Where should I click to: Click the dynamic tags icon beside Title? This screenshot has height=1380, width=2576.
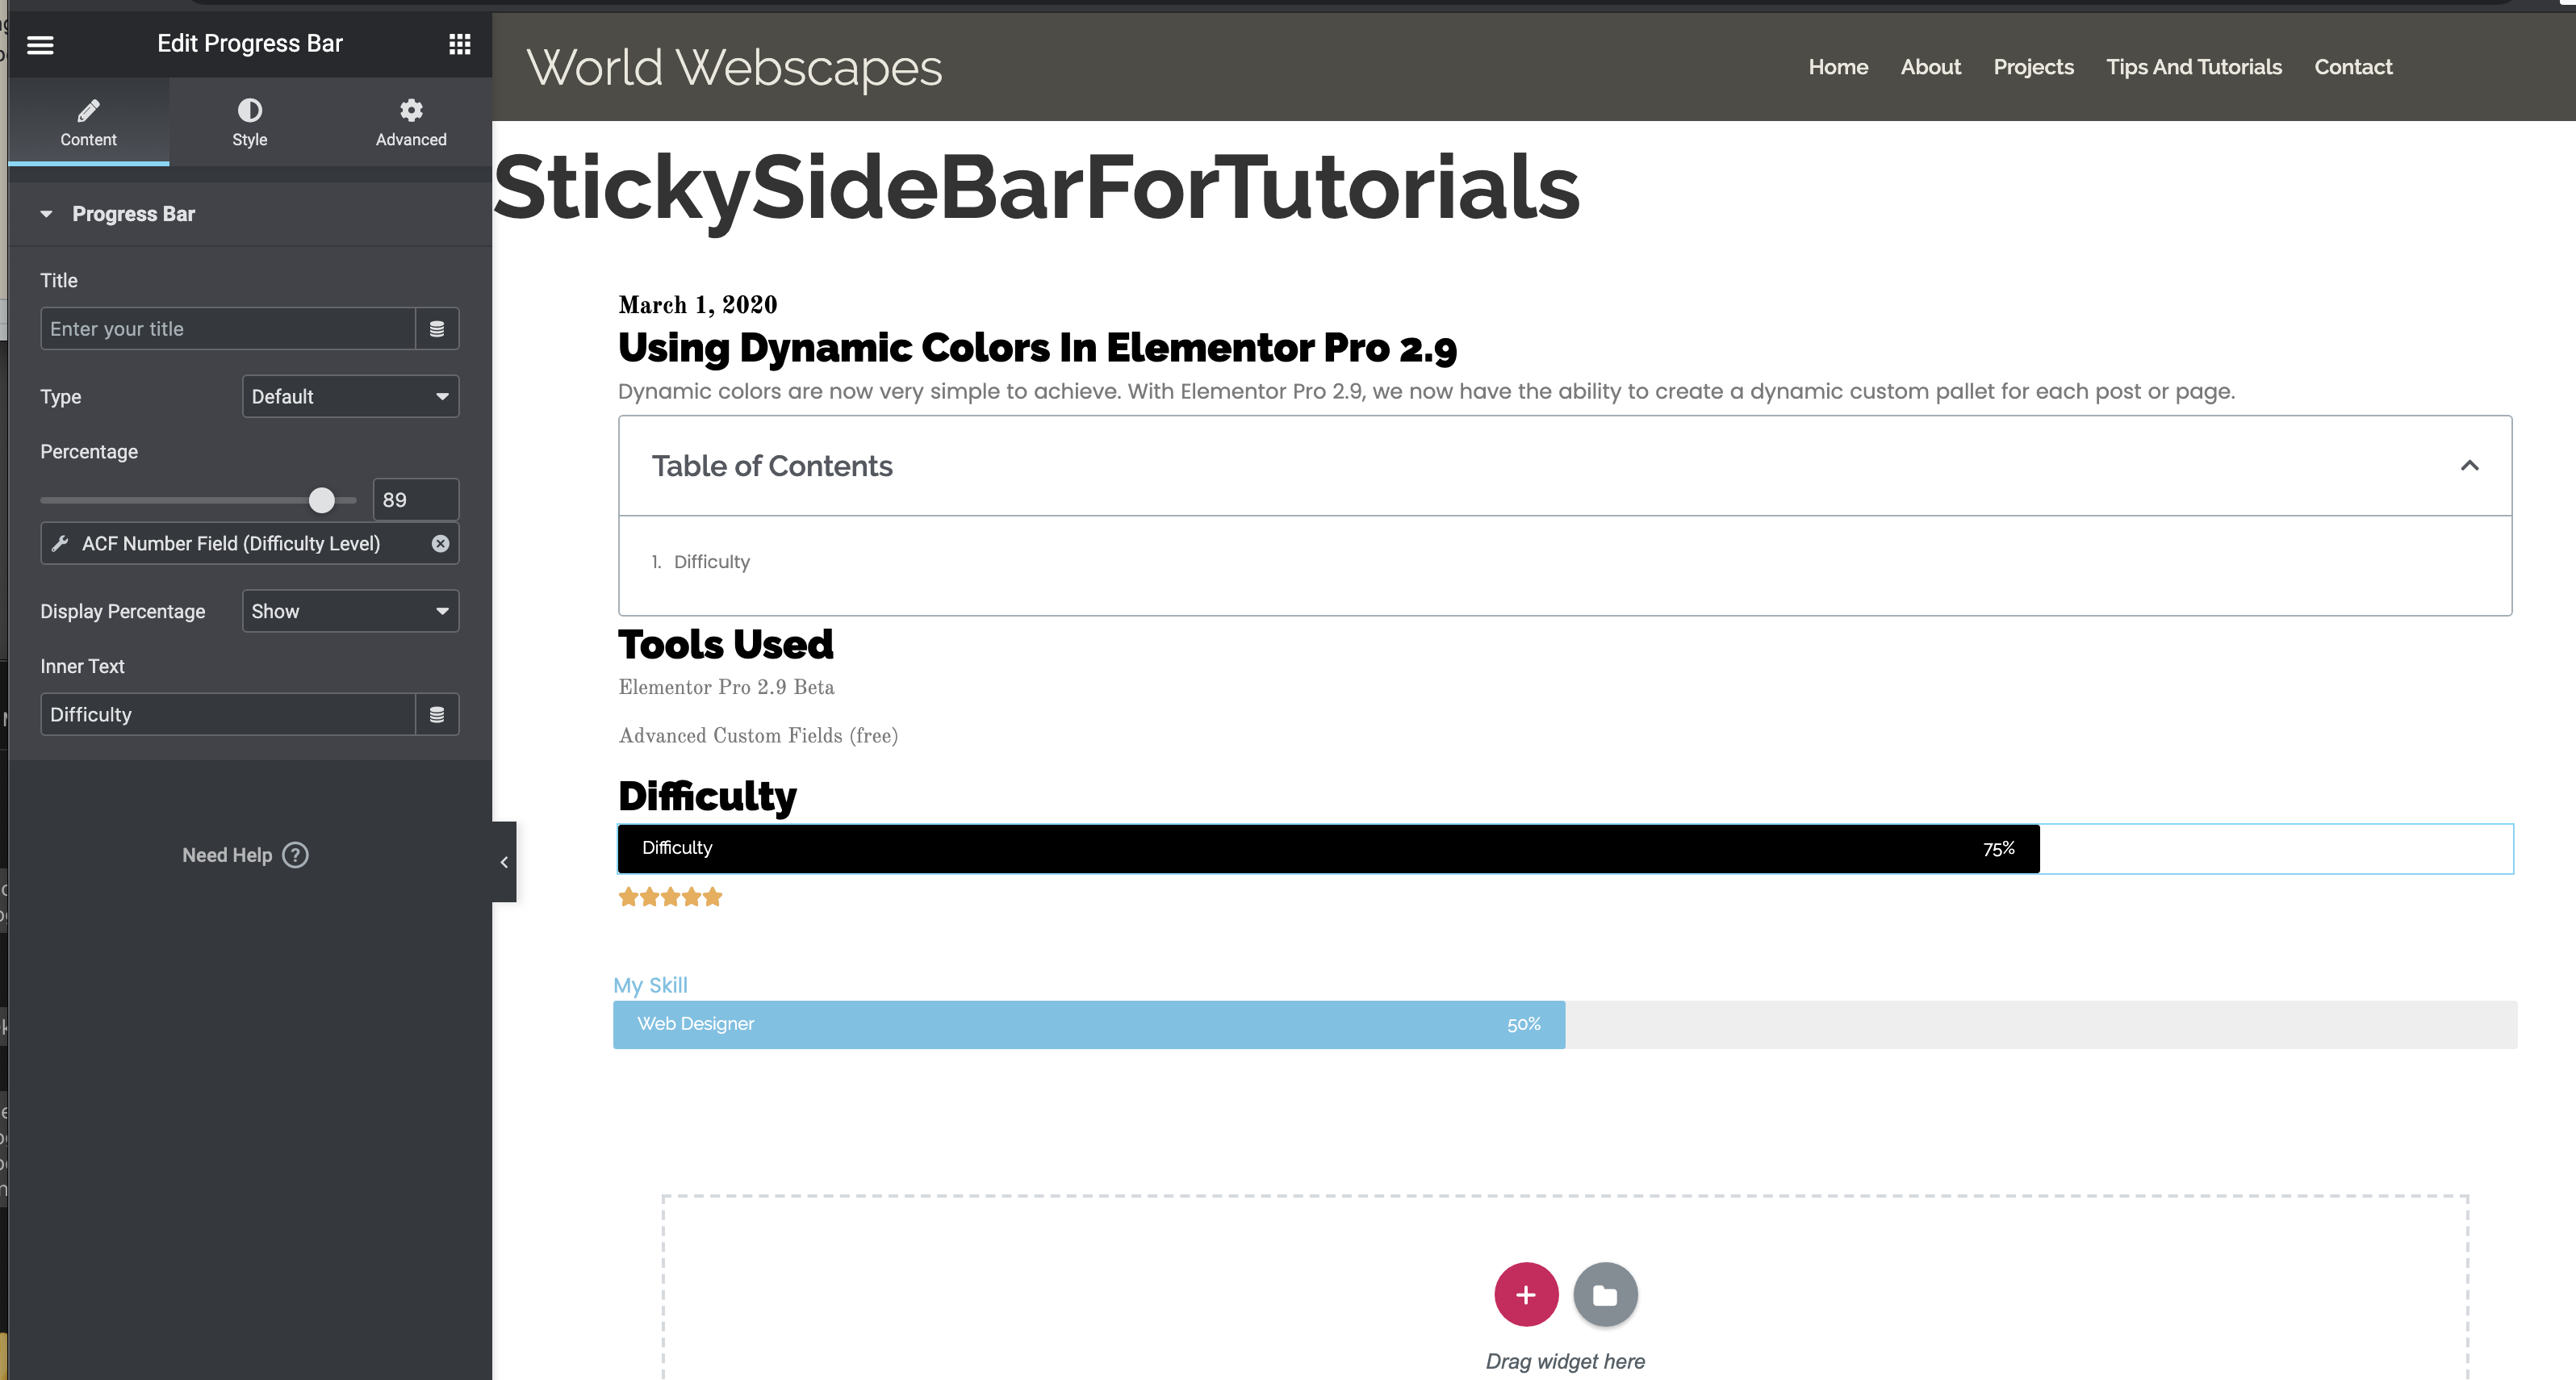437,328
